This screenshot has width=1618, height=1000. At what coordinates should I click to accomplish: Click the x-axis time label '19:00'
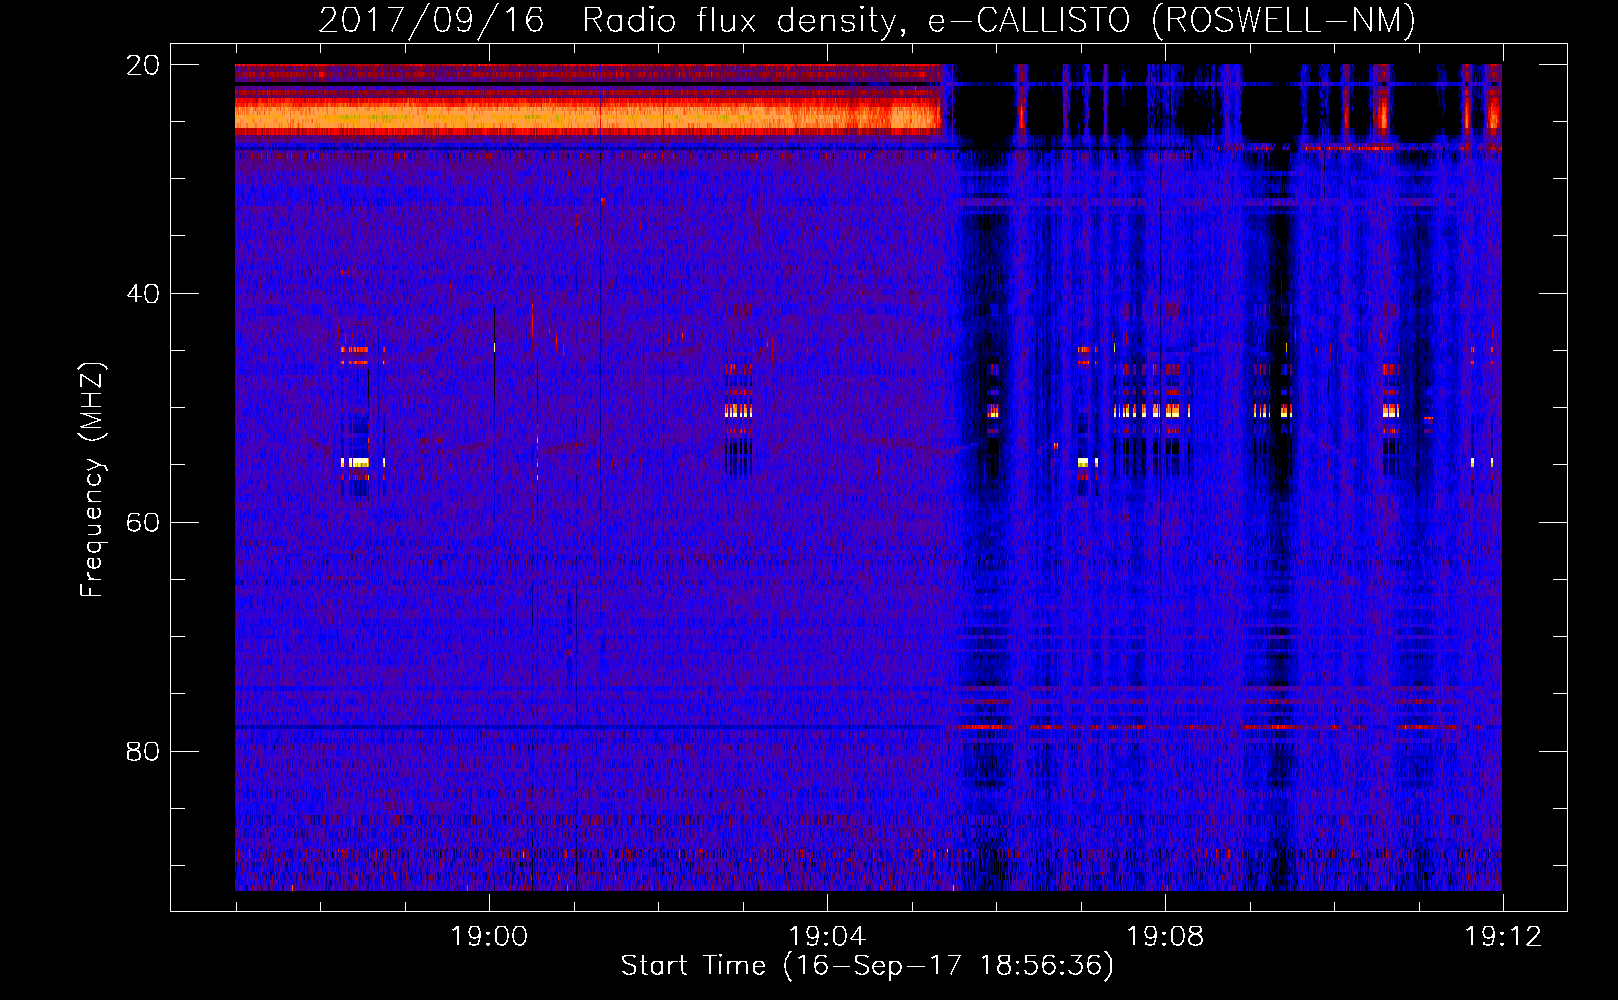pos(489,936)
